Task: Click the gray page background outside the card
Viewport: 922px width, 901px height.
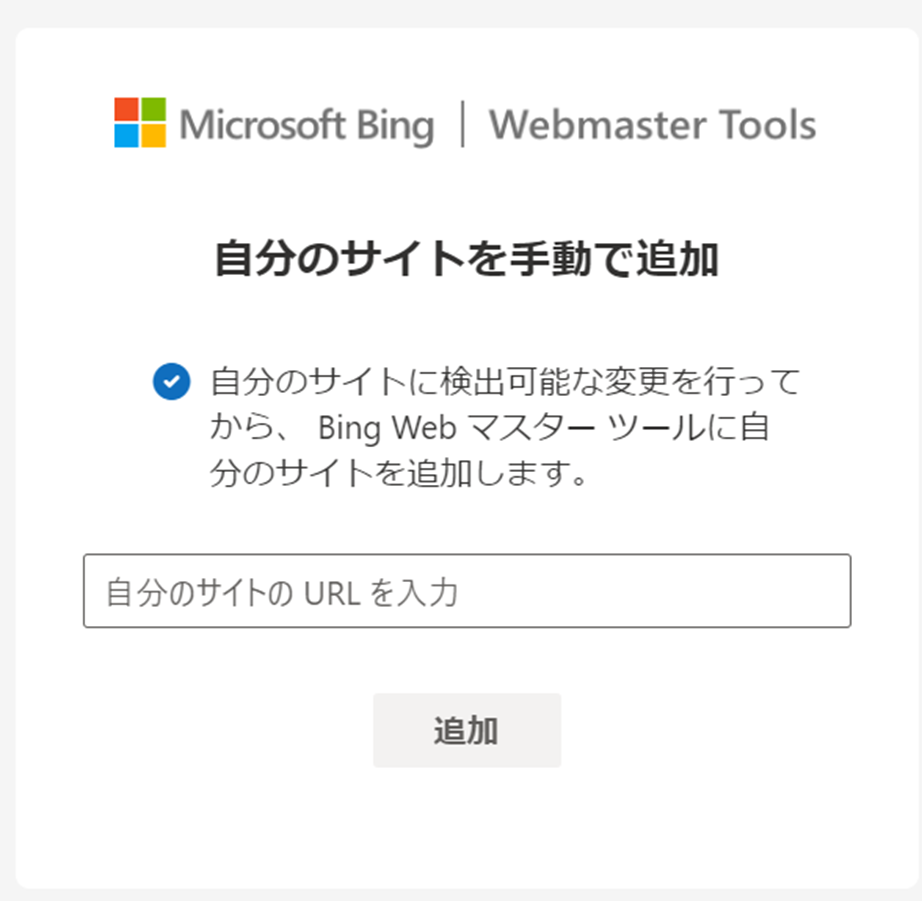Action: [x=459, y=13]
